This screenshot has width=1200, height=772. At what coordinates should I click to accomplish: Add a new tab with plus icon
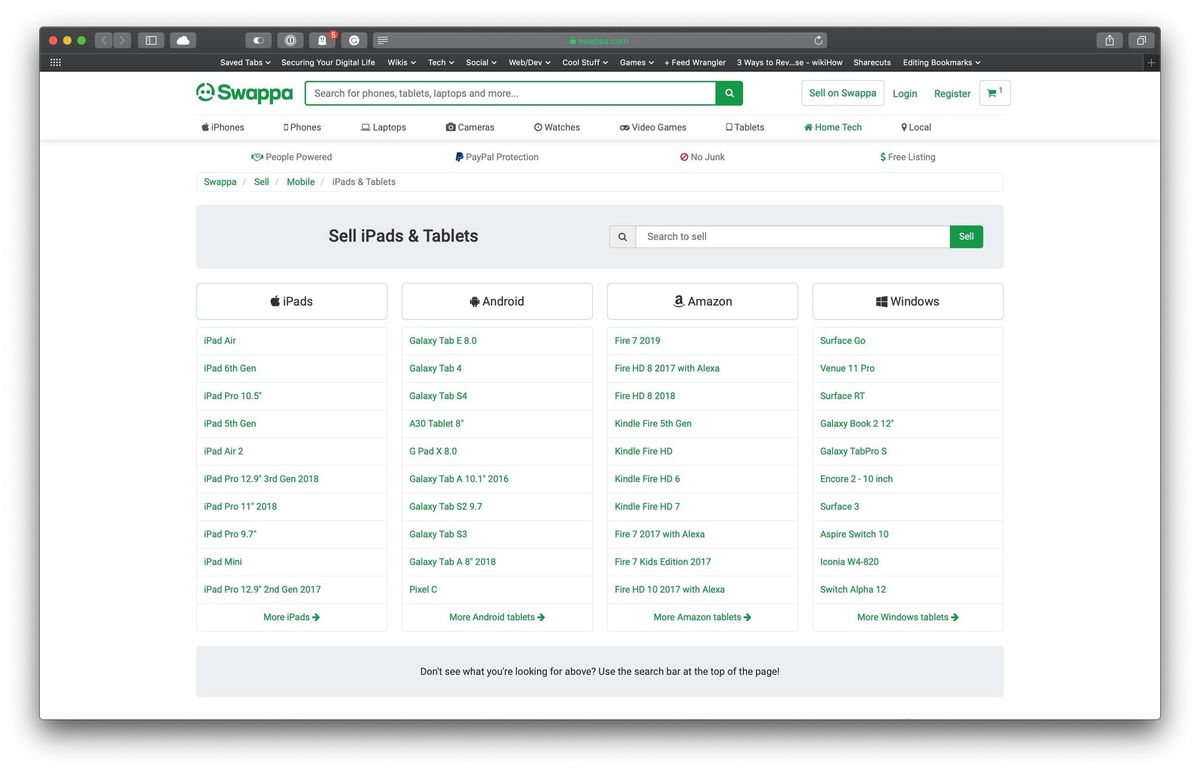tap(1152, 62)
